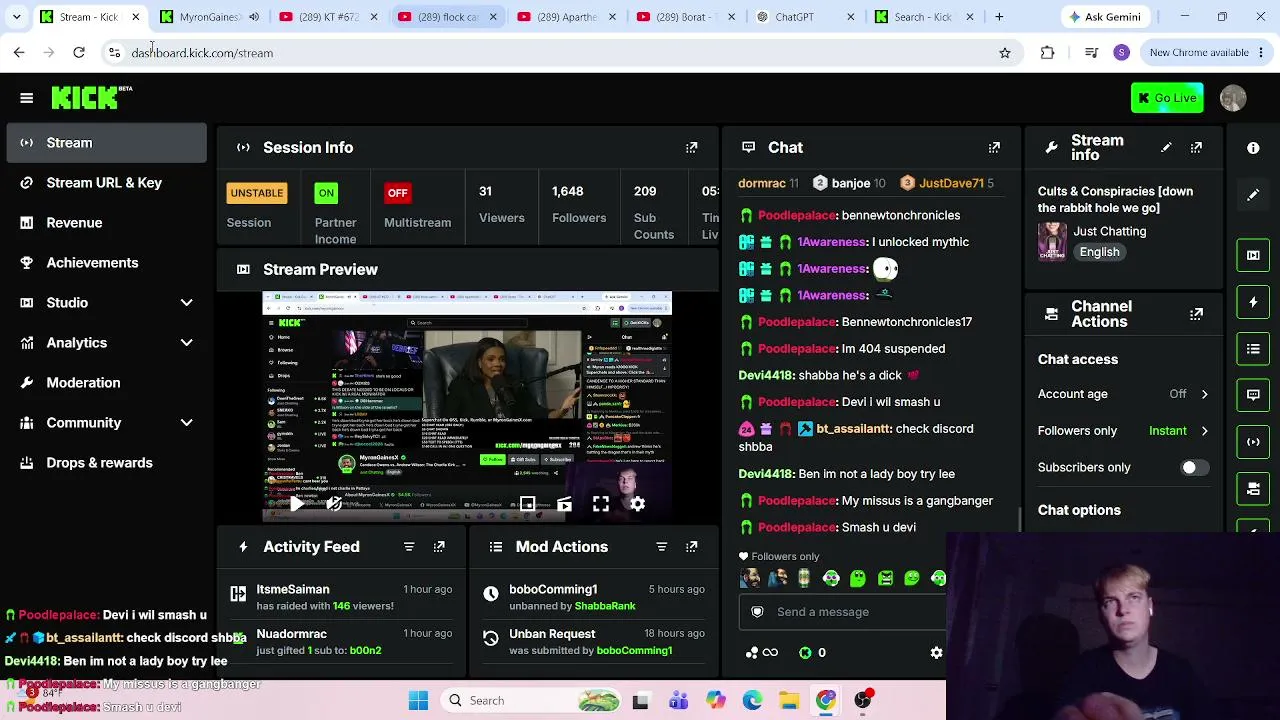Open Drops & rewards page
This screenshot has width=1280, height=720.
point(106,463)
